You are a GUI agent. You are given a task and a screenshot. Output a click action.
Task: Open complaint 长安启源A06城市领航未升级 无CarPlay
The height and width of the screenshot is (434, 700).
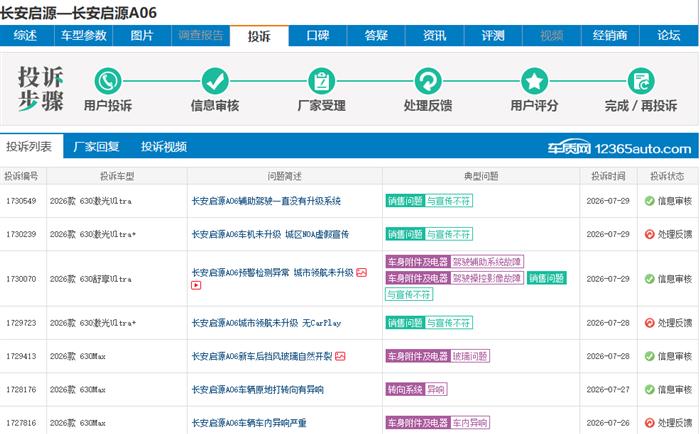click(x=266, y=322)
